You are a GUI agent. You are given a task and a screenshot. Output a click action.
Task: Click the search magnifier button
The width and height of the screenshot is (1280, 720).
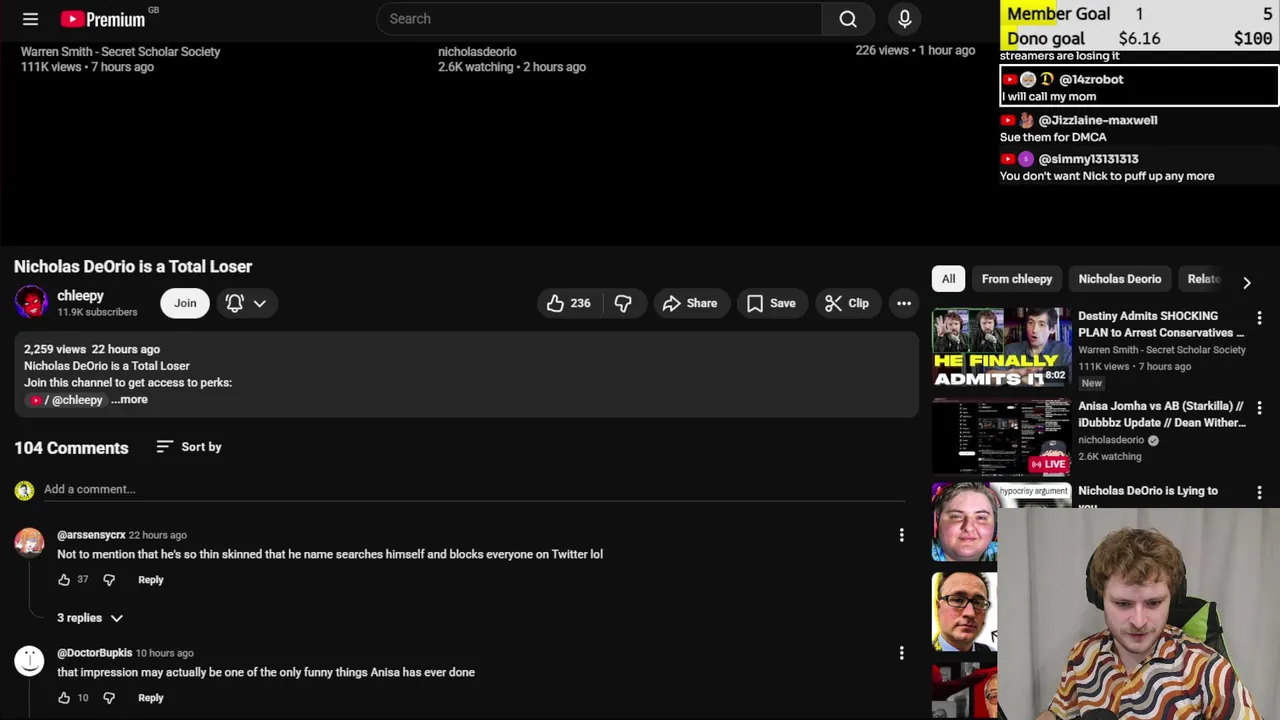tap(848, 19)
